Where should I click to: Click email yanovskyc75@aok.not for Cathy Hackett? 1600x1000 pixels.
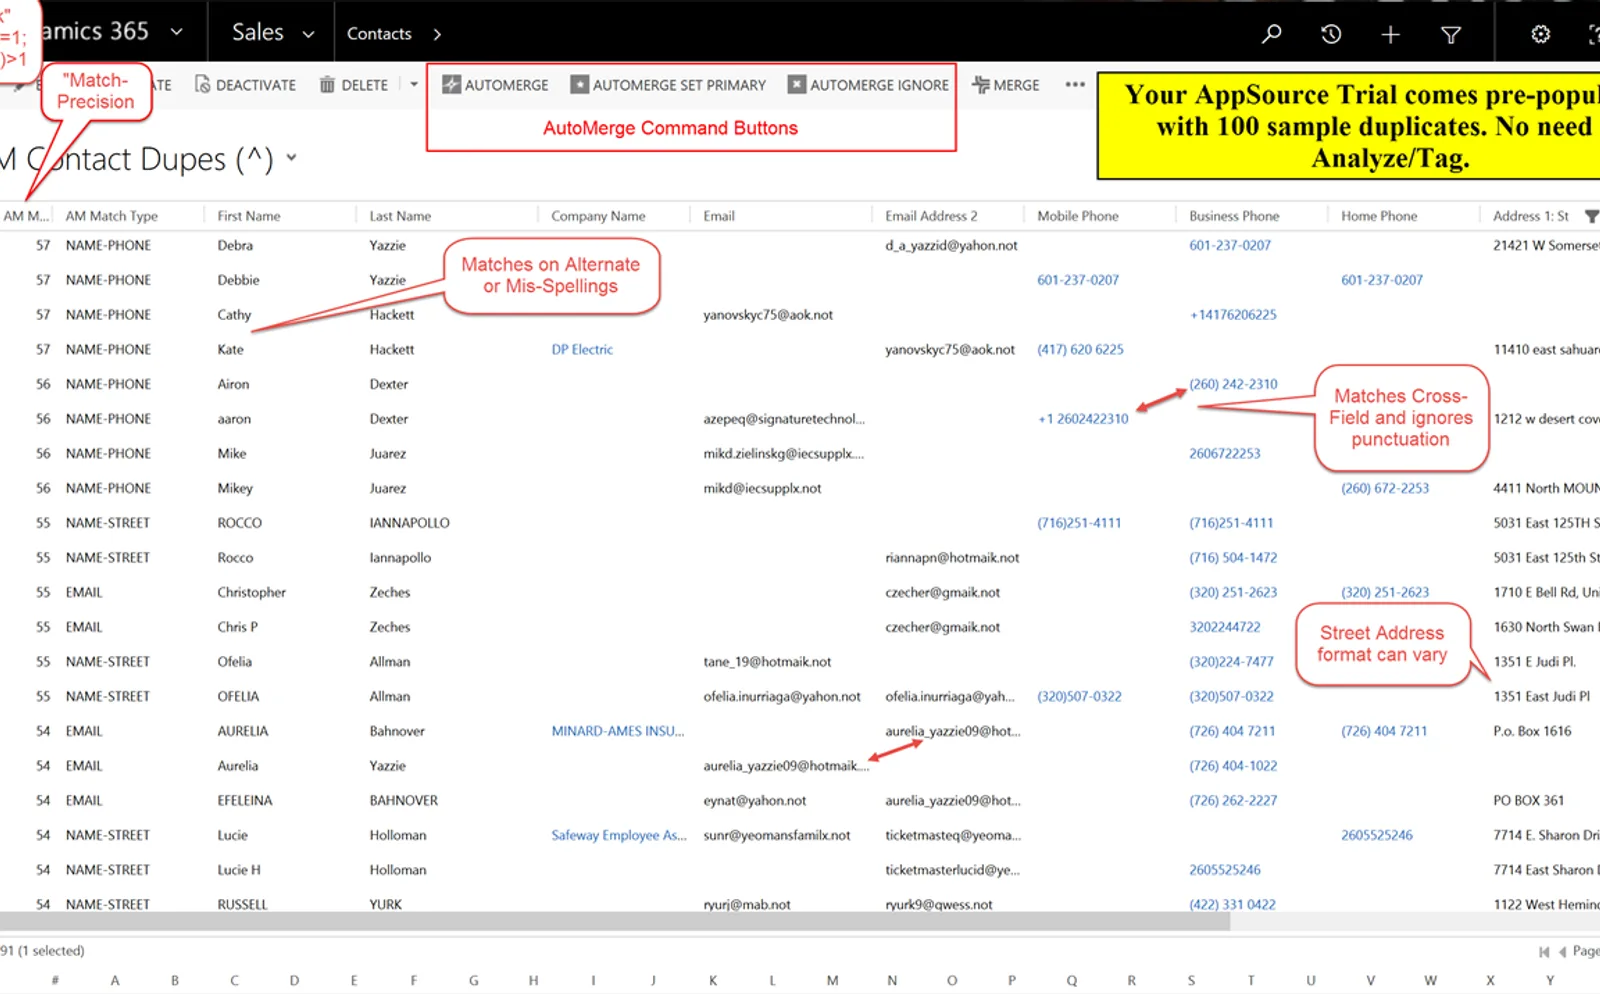click(x=768, y=315)
